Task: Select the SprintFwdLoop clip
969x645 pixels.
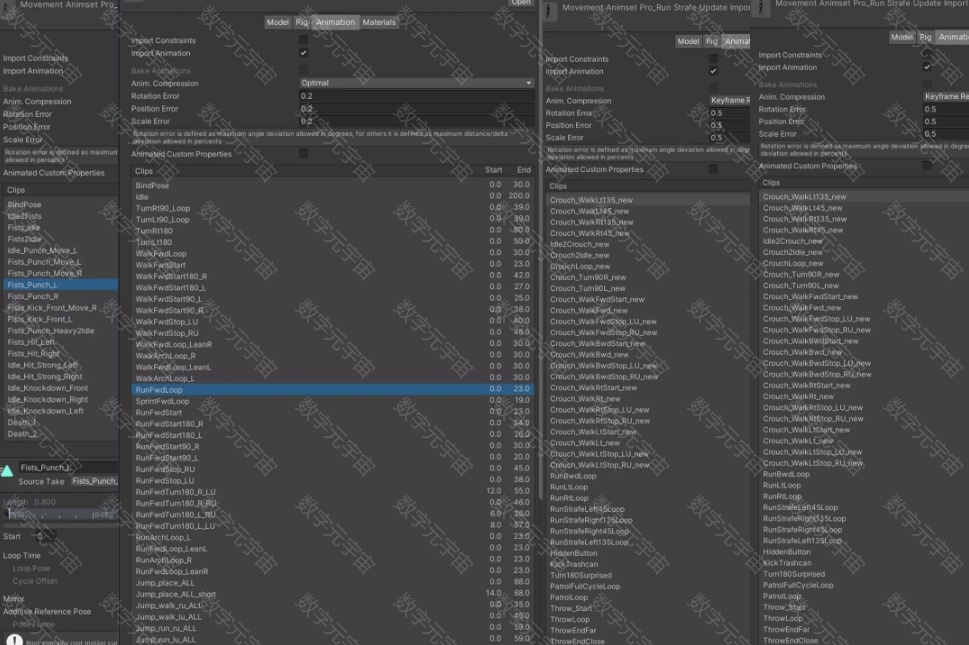Action: 333,401
